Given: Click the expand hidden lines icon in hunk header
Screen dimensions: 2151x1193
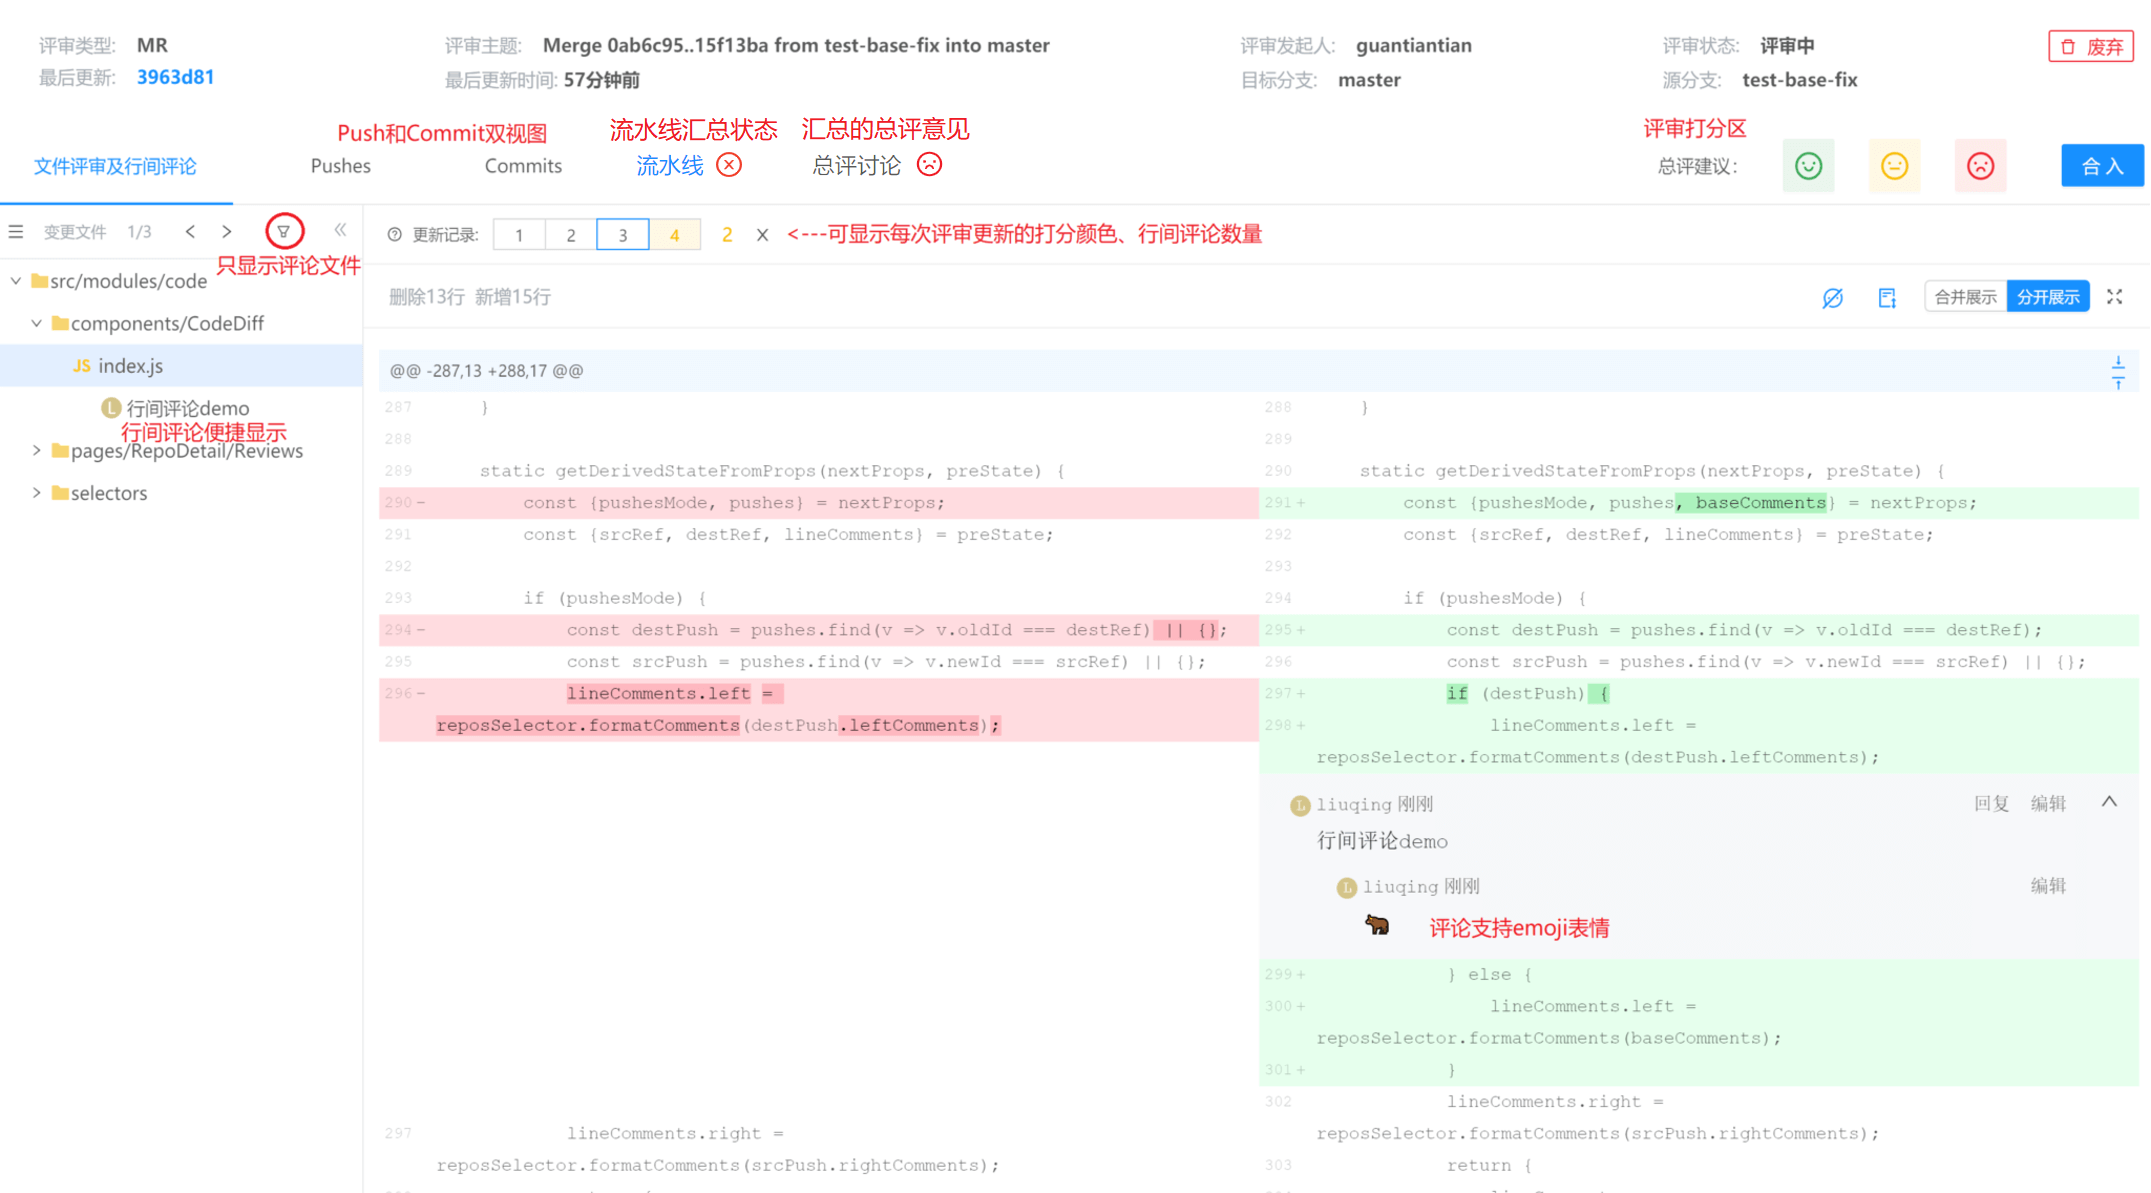Looking at the screenshot, I should (x=2117, y=371).
